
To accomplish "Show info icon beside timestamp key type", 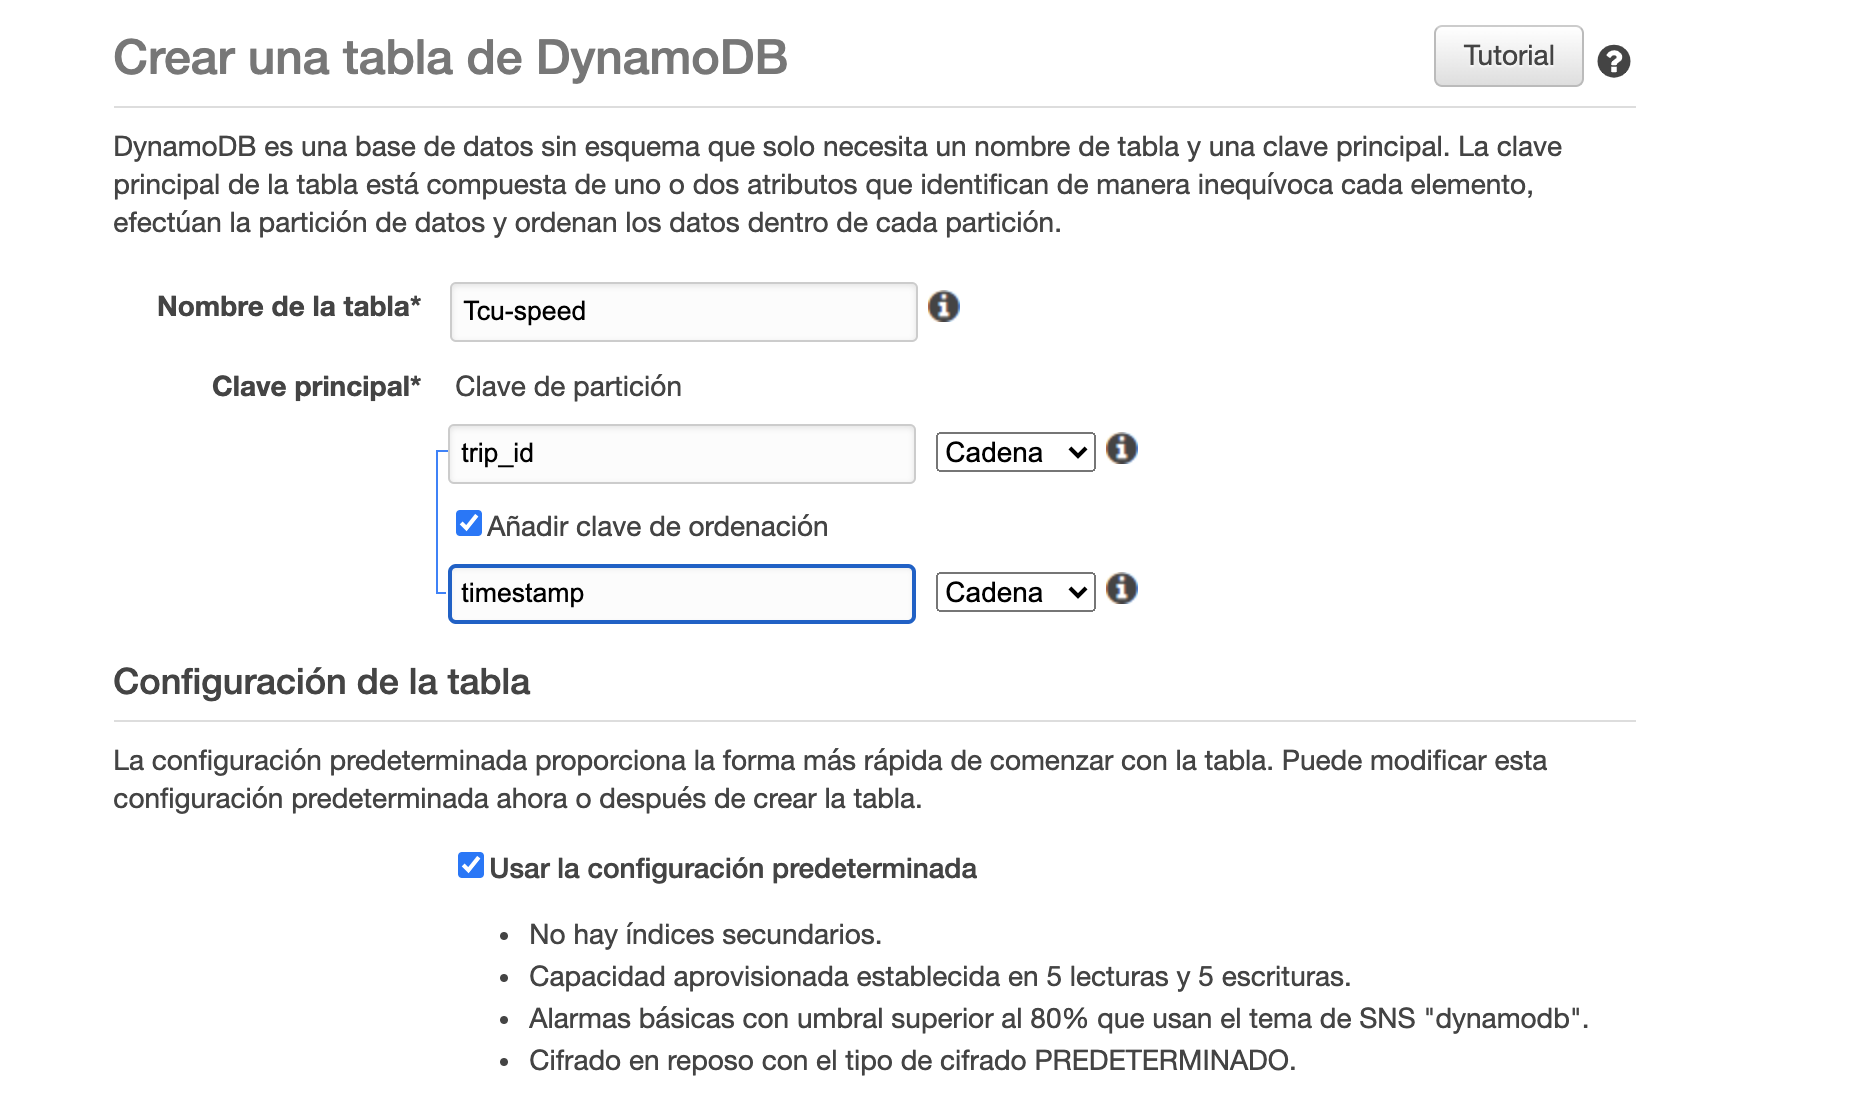I will point(1122,589).
